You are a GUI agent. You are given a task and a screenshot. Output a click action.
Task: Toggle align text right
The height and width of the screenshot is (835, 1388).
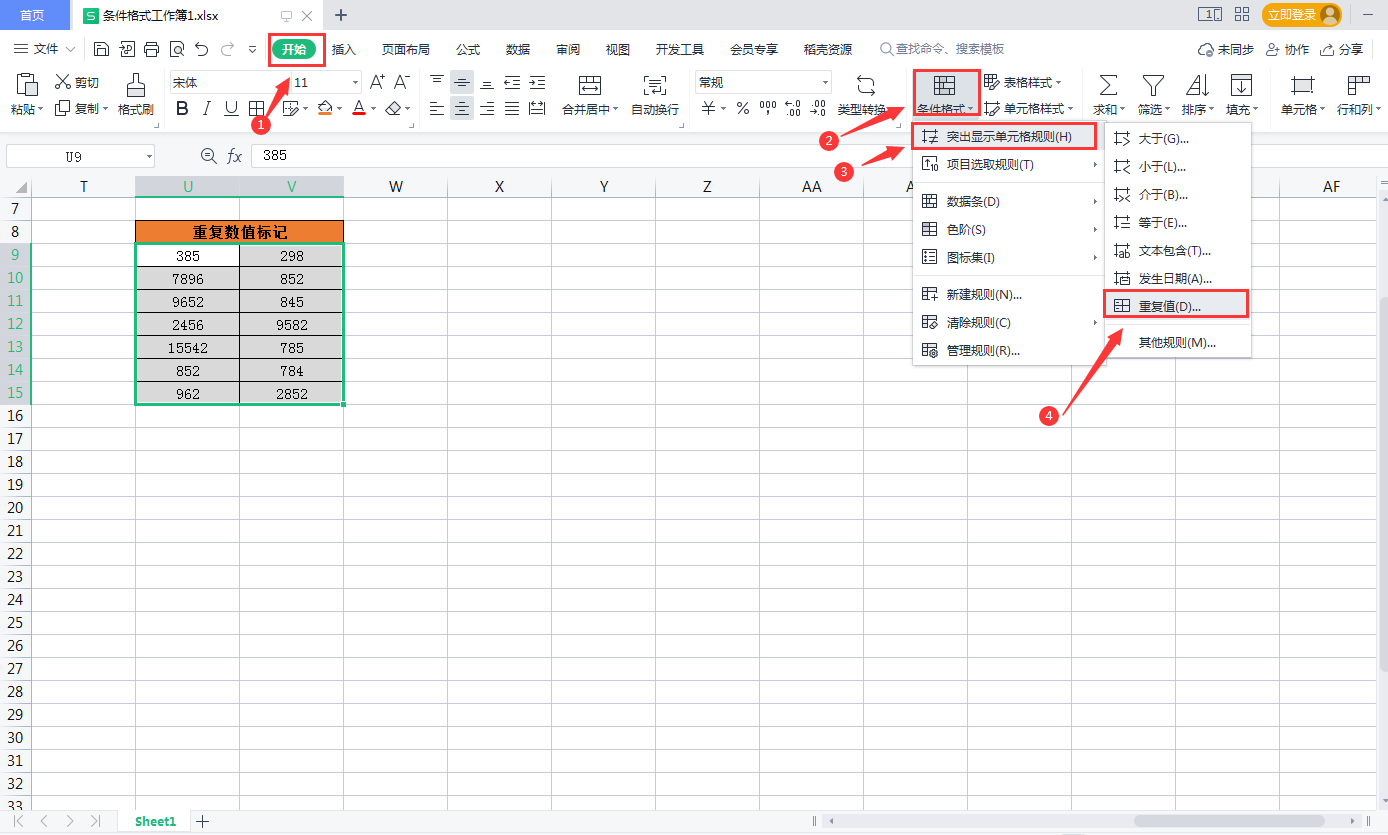tap(487, 108)
